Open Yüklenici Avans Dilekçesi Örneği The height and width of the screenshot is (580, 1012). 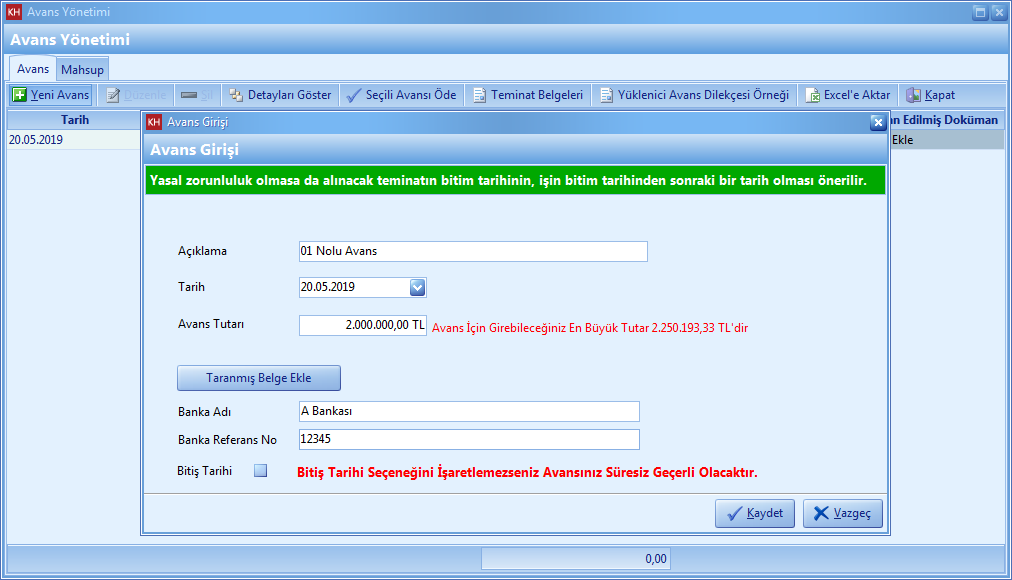(x=694, y=95)
